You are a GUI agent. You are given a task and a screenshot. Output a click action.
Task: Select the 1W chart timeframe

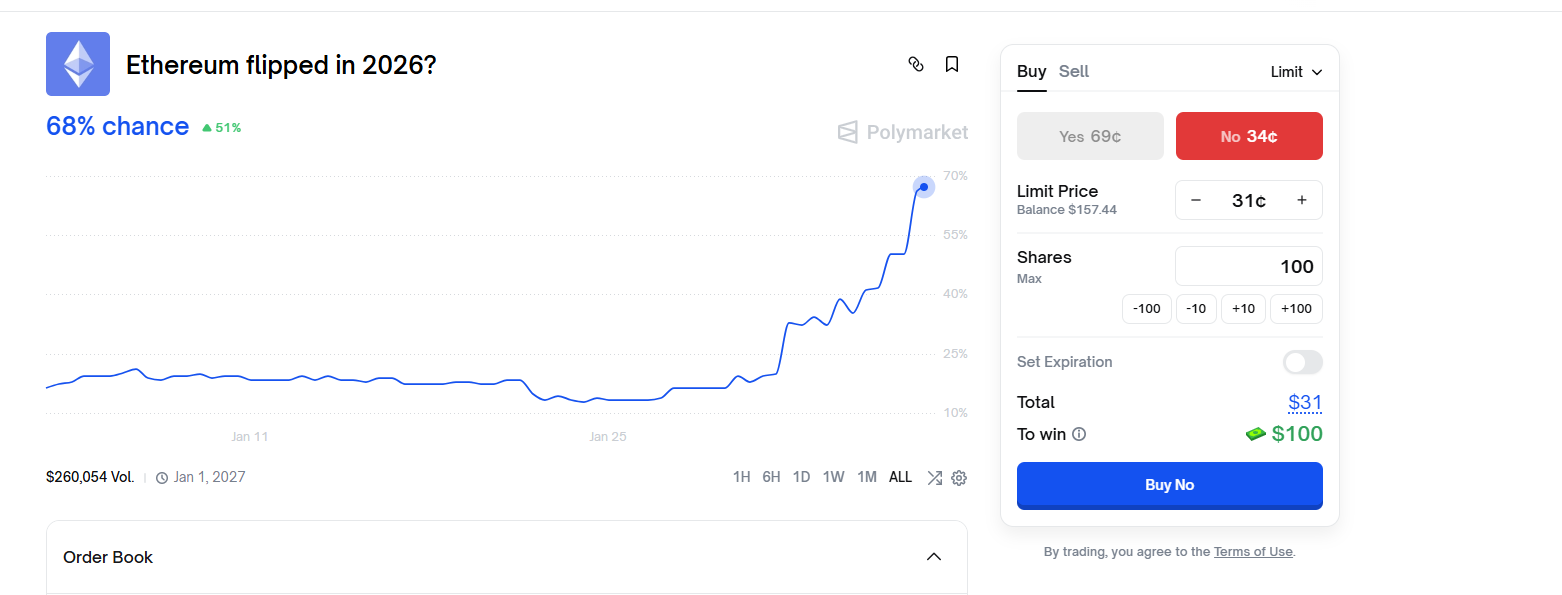833,477
